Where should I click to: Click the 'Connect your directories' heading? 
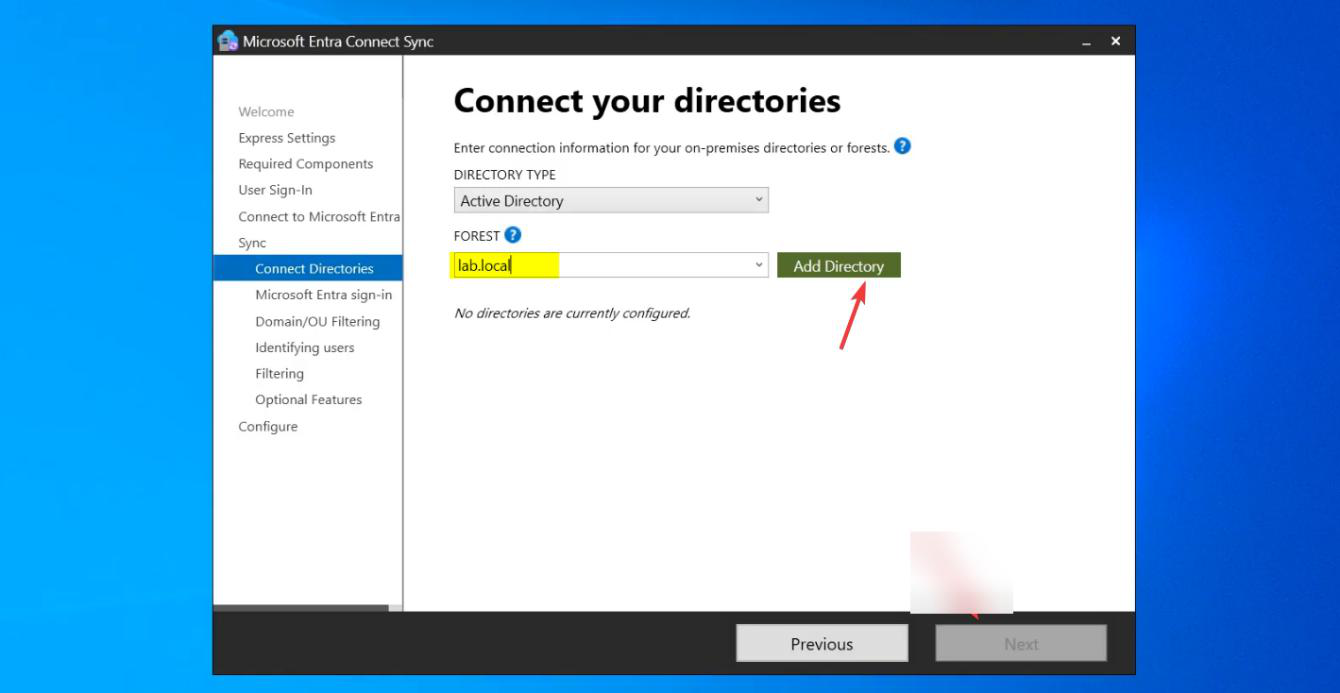pos(647,101)
